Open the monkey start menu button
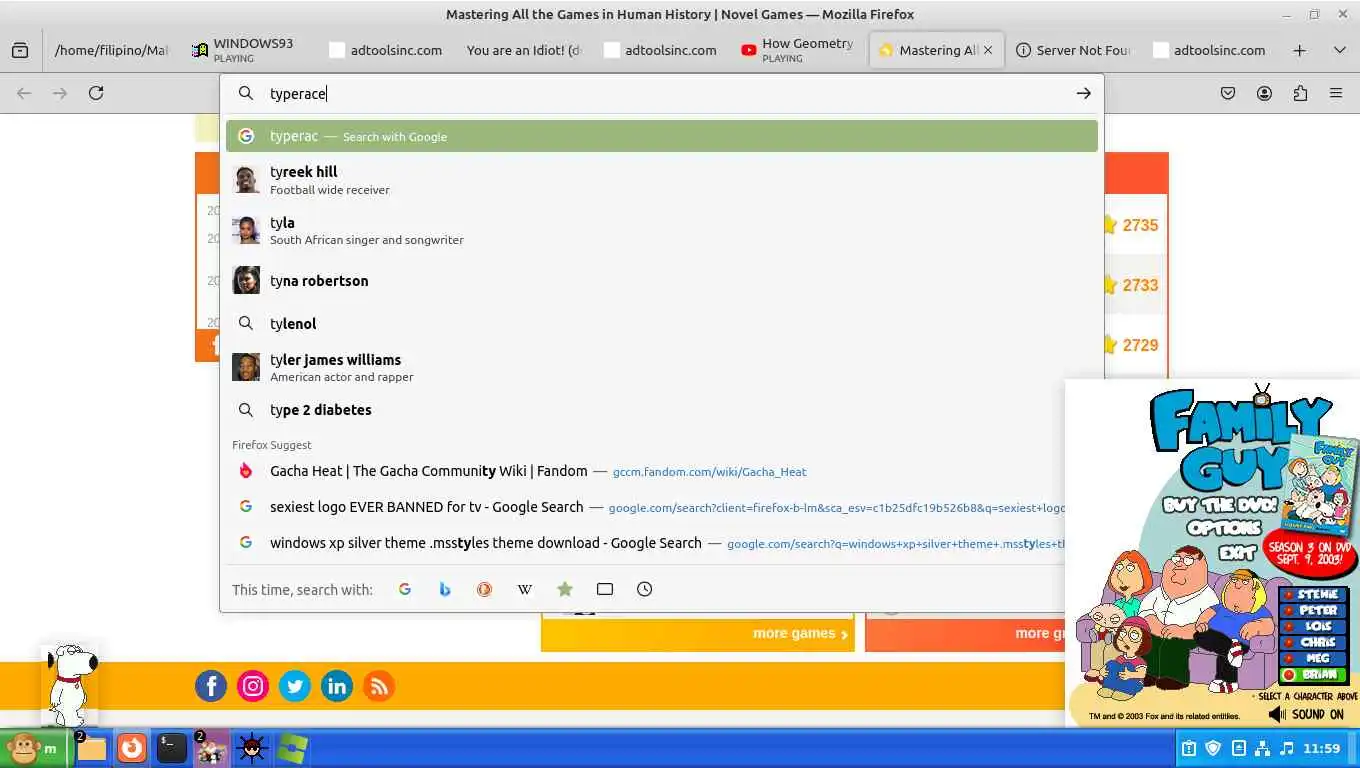1360x768 pixels. 33,748
